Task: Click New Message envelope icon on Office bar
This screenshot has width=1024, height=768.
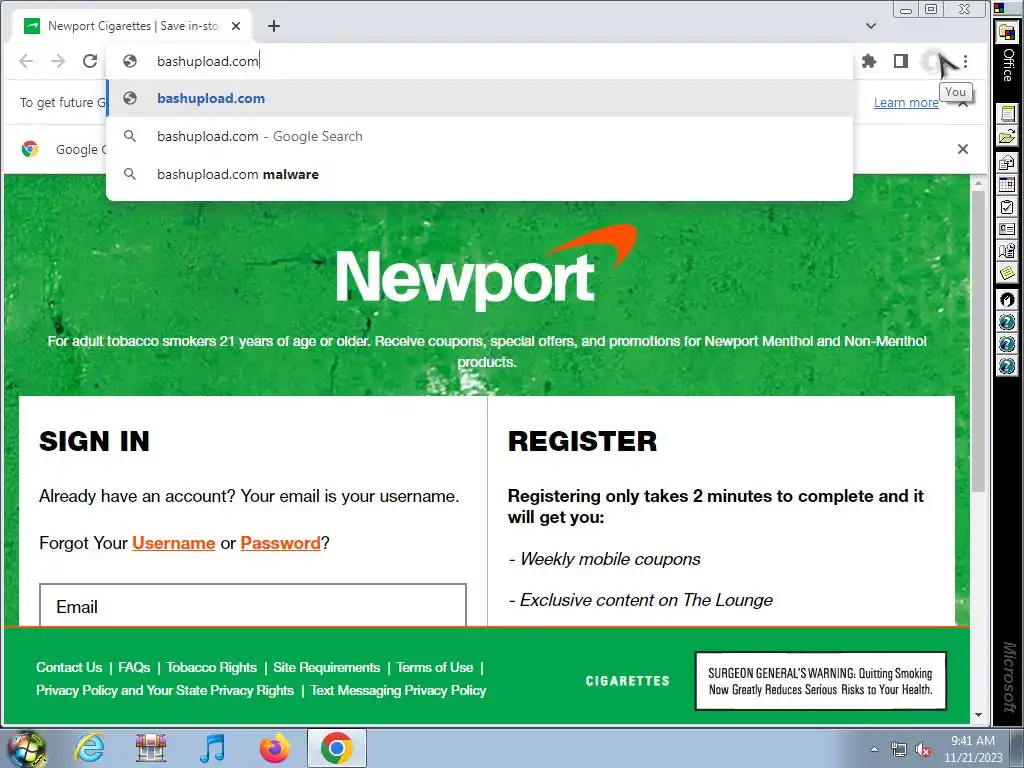Action: [x=1008, y=162]
